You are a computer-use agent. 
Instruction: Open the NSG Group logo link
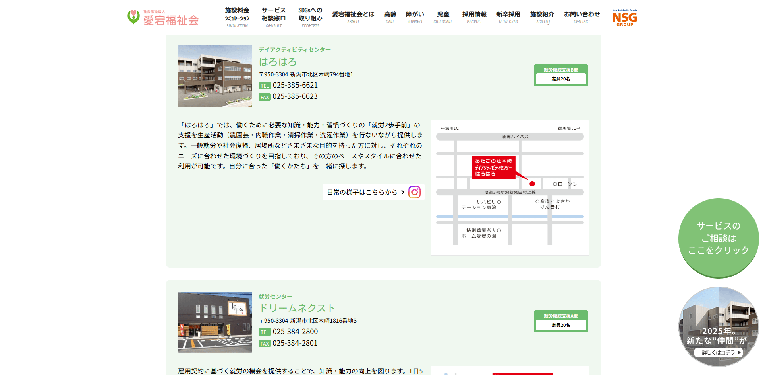click(625, 18)
